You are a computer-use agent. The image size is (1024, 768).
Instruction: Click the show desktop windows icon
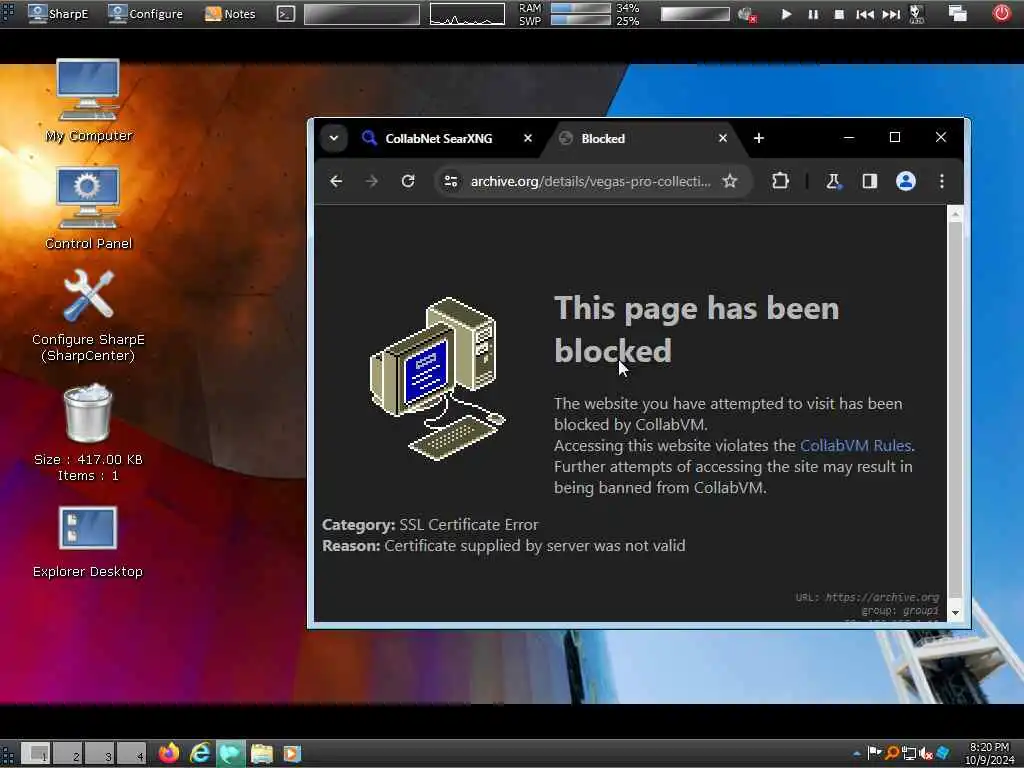point(957,14)
